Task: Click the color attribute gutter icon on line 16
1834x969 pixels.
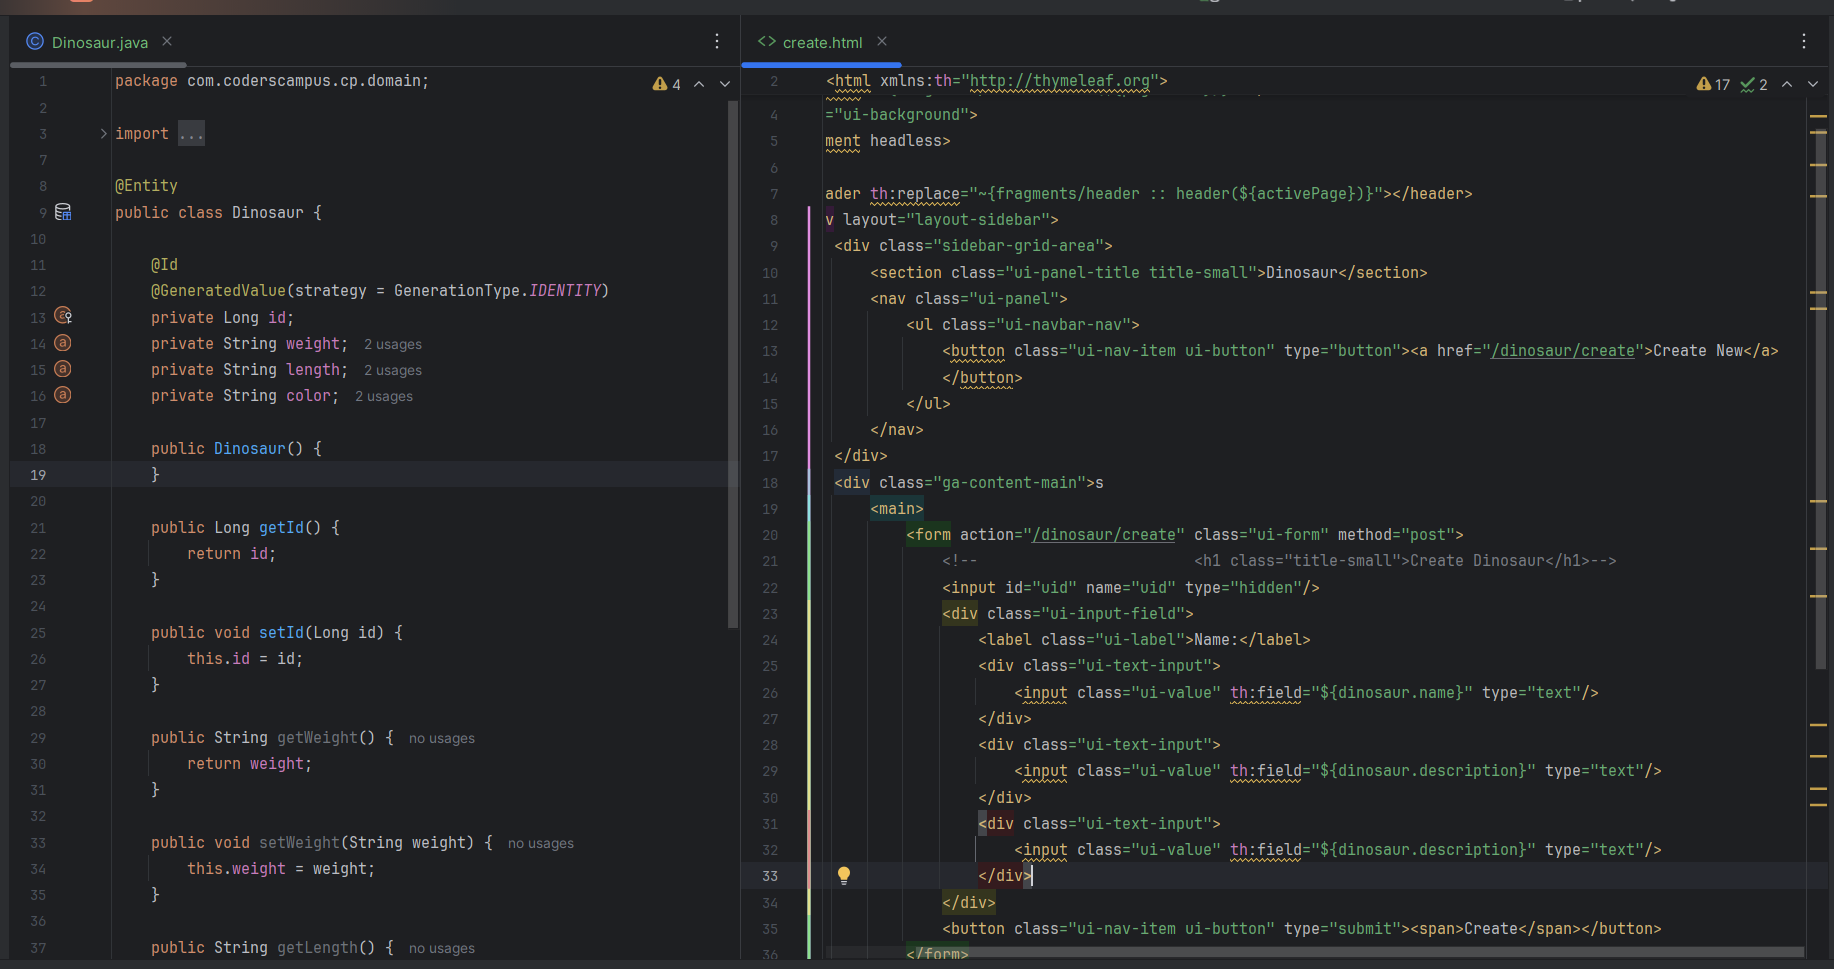Action: tap(62, 395)
